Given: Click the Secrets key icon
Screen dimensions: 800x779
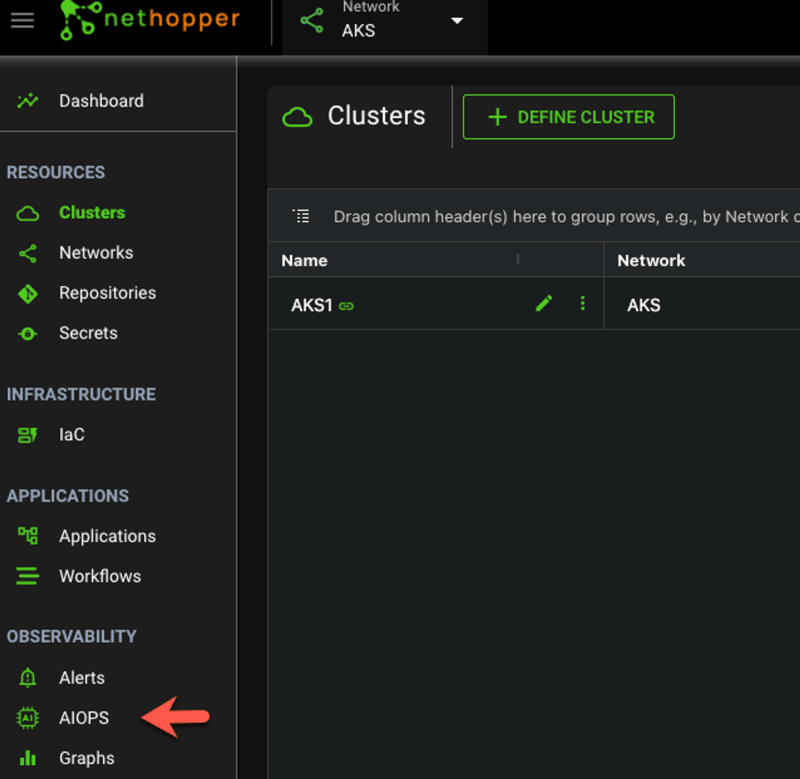Looking at the screenshot, I should [x=28, y=334].
